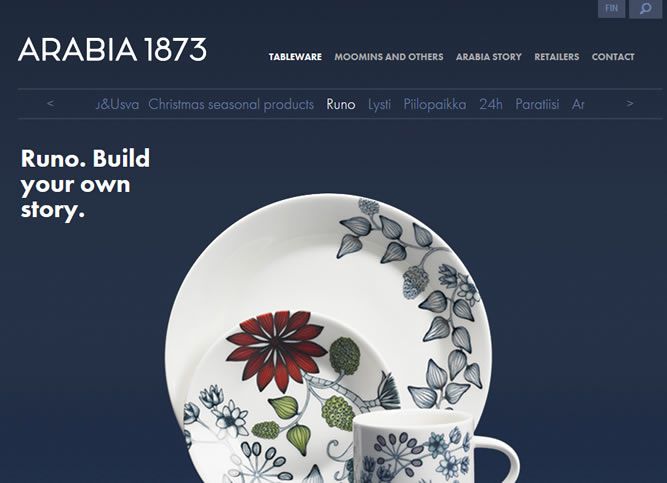This screenshot has width=667, height=483.
Task: Open the CONTACT page
Action: [x=613, y=57]
